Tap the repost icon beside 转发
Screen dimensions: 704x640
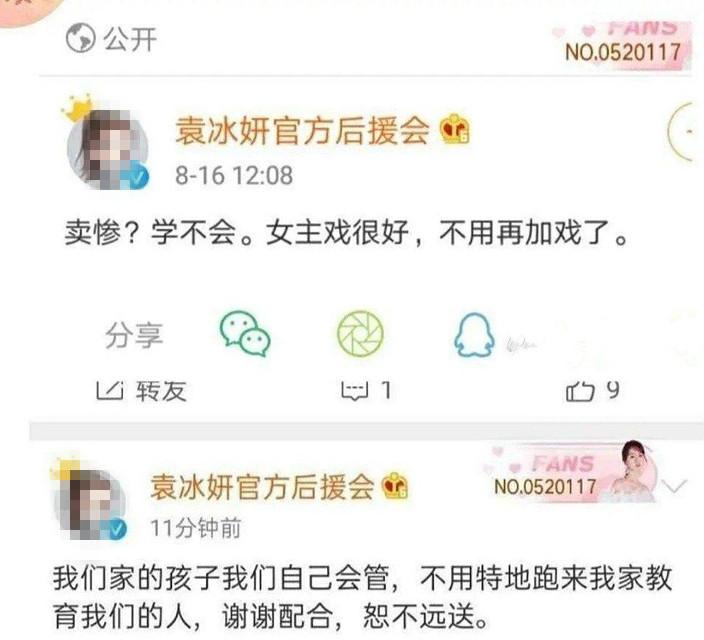110,390
